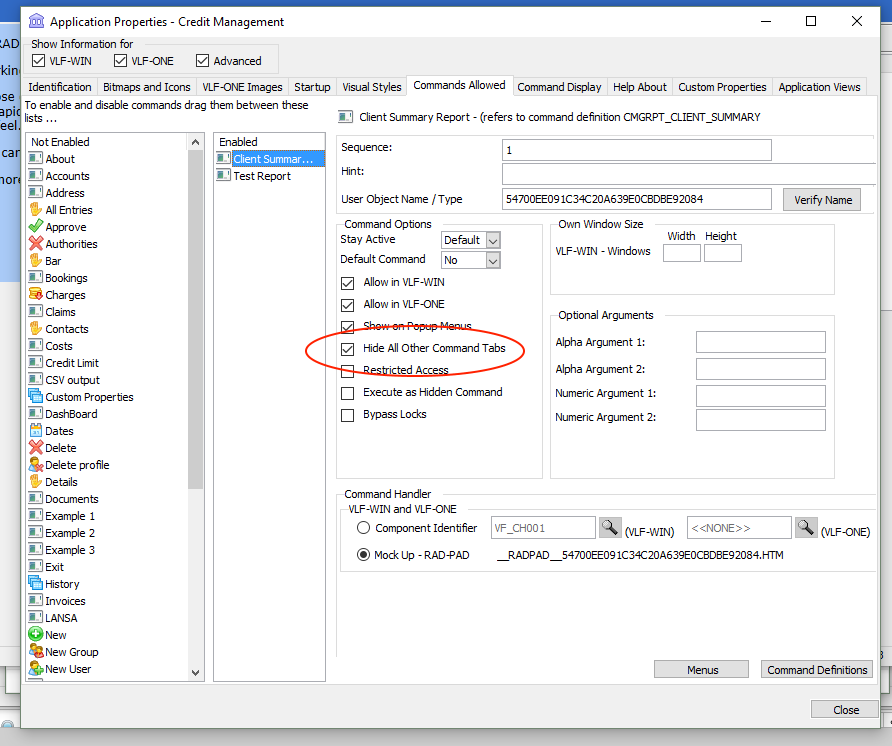Enable Execute as Hidden Command
This screenshot has height=746, width=892.
(348, 393)
